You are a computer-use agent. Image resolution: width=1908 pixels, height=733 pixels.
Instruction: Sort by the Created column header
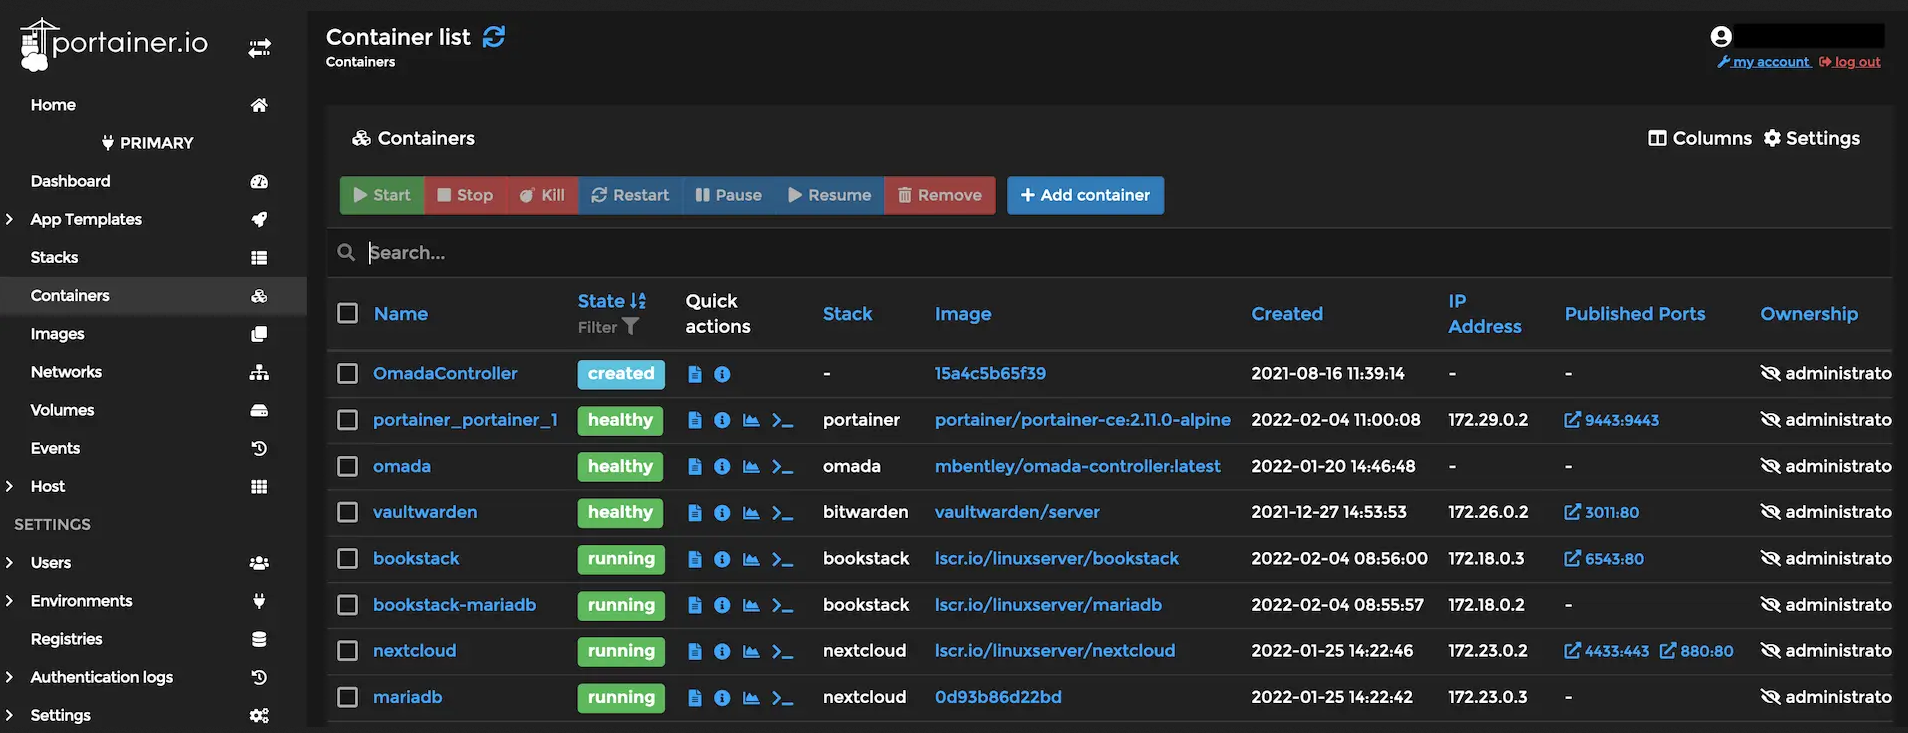1287,314
